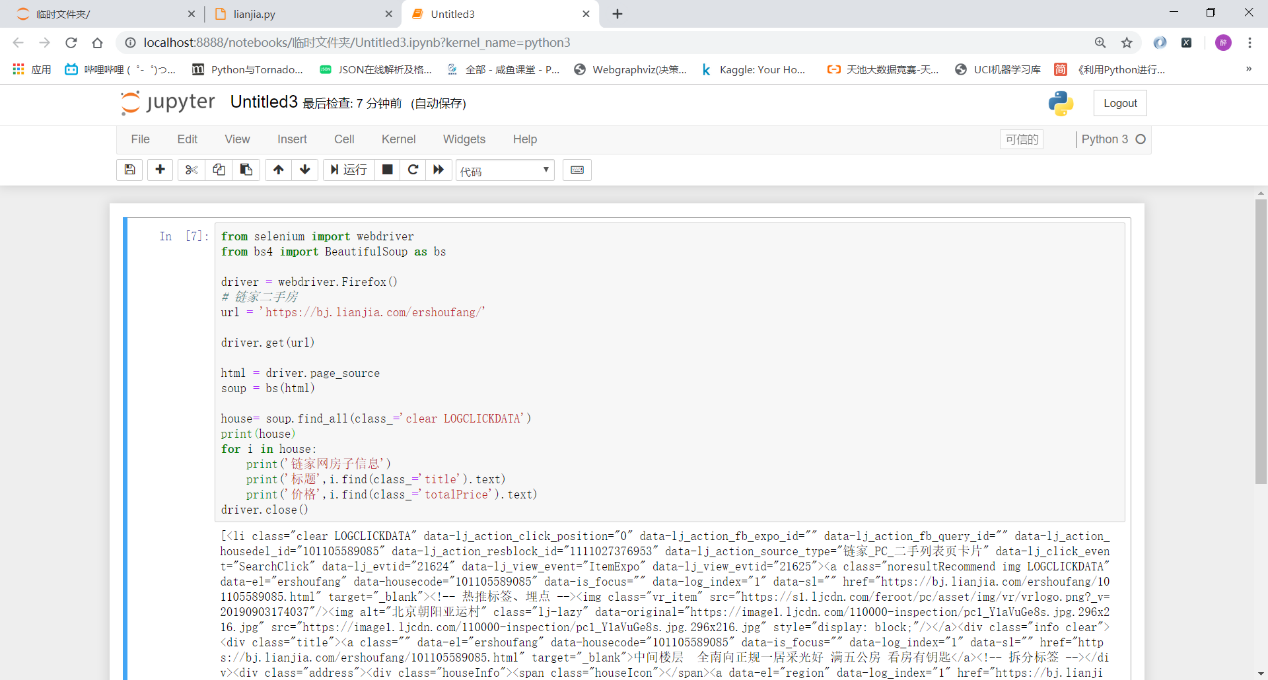Open the Kaggle bookmark

753,70
